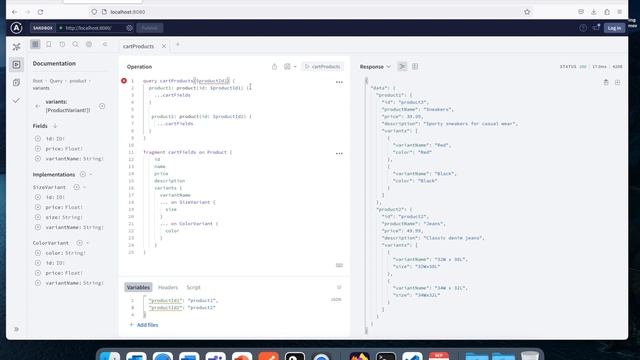Open the Schema page from the left sidebar
Viewport: 640px width, 360px height.
point(16,47)
